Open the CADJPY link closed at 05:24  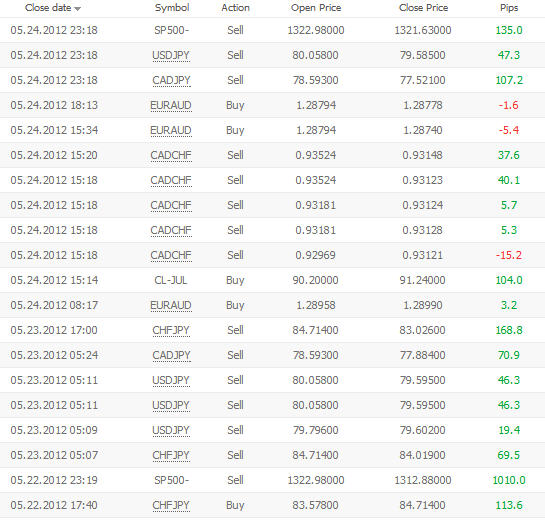[x=171, y=355]
